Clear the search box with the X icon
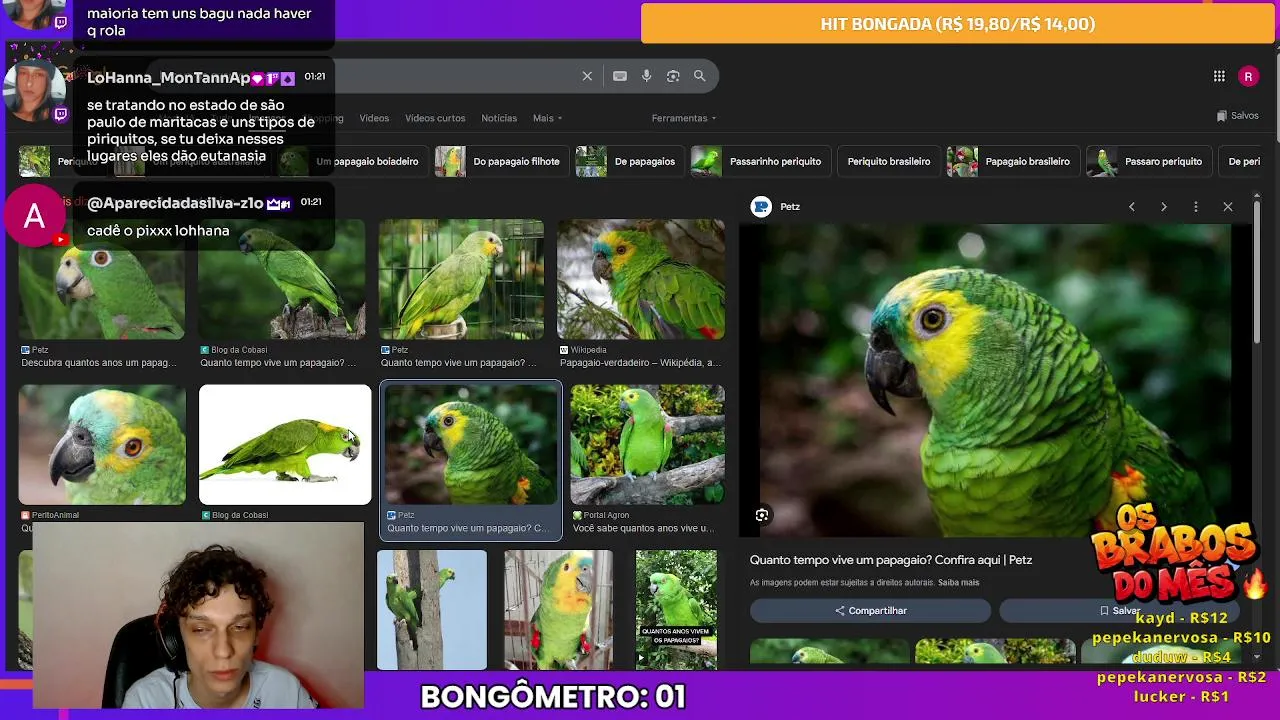Screen dimensions: 1280x720 click(587, 76)
